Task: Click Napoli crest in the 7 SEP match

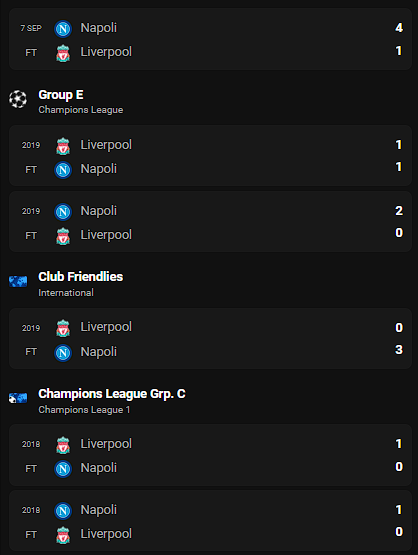Action: click(63, 29)
